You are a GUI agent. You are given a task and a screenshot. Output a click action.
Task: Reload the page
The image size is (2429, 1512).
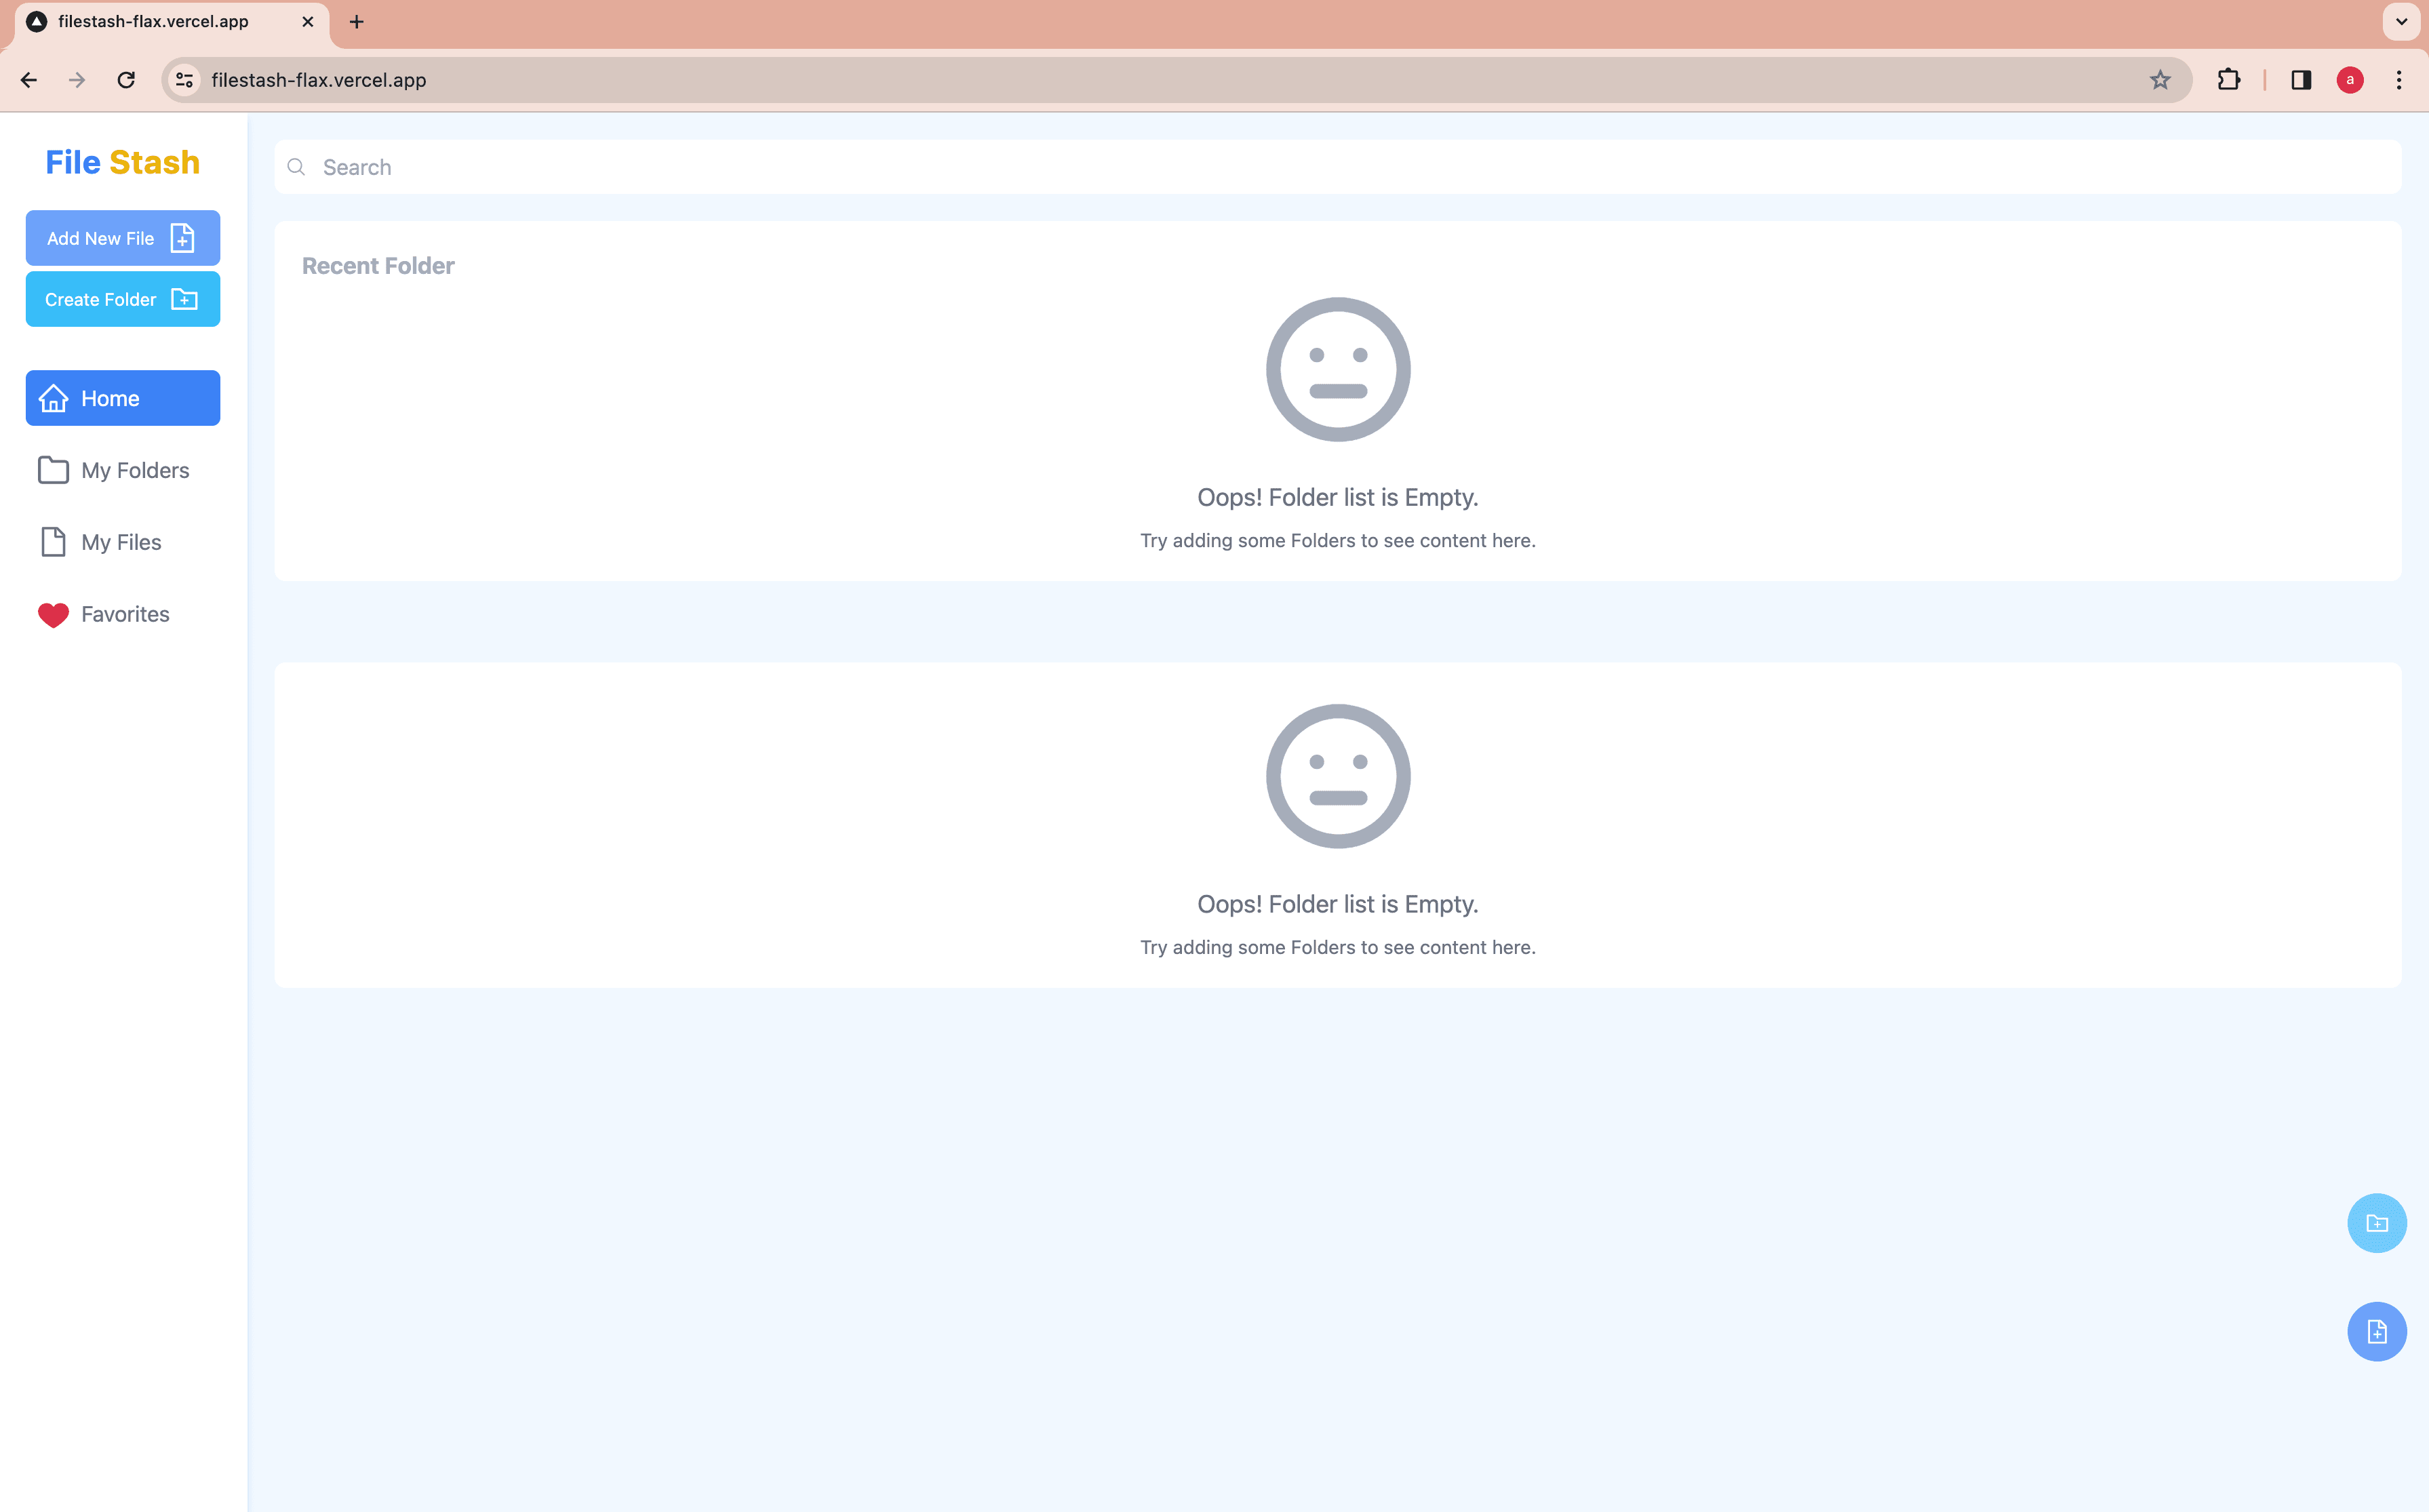126,80
